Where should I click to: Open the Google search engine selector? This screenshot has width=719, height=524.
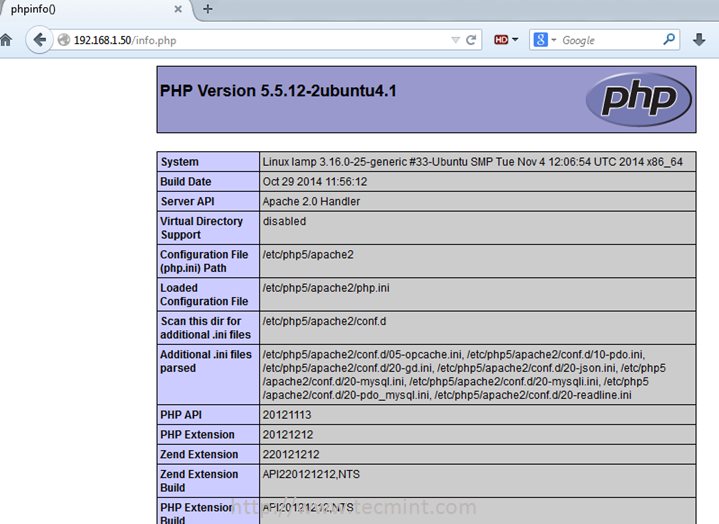544,40
